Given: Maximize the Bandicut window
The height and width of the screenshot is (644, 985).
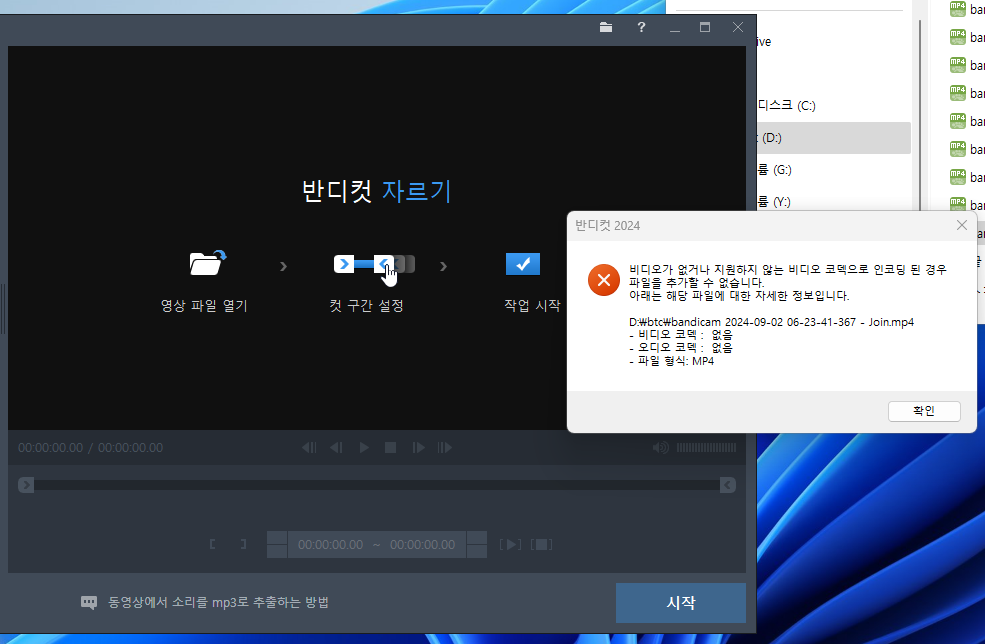Looking at the screenshot, I should coord(705,27).
